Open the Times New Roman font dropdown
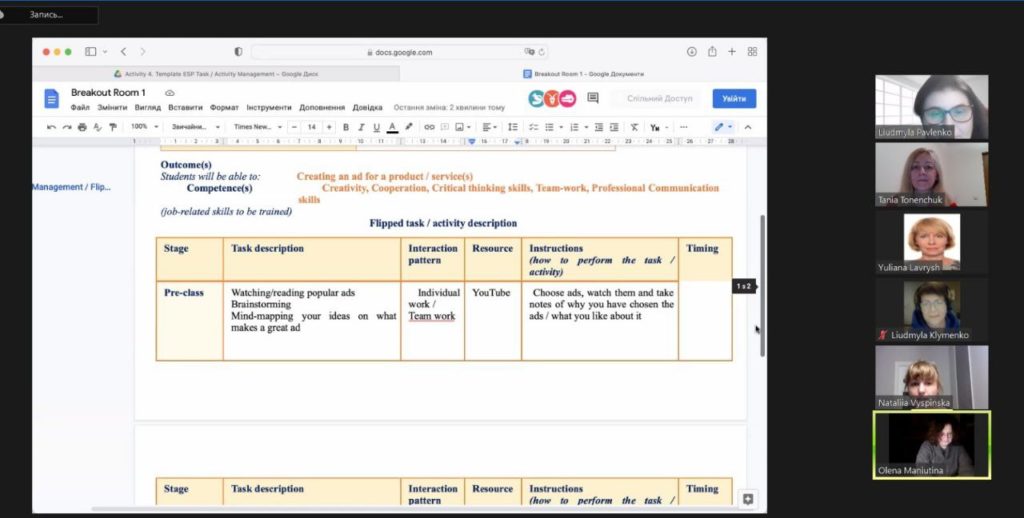Image resolution: width=1024 pixels, height=518 pixels. tap(258, 127)
